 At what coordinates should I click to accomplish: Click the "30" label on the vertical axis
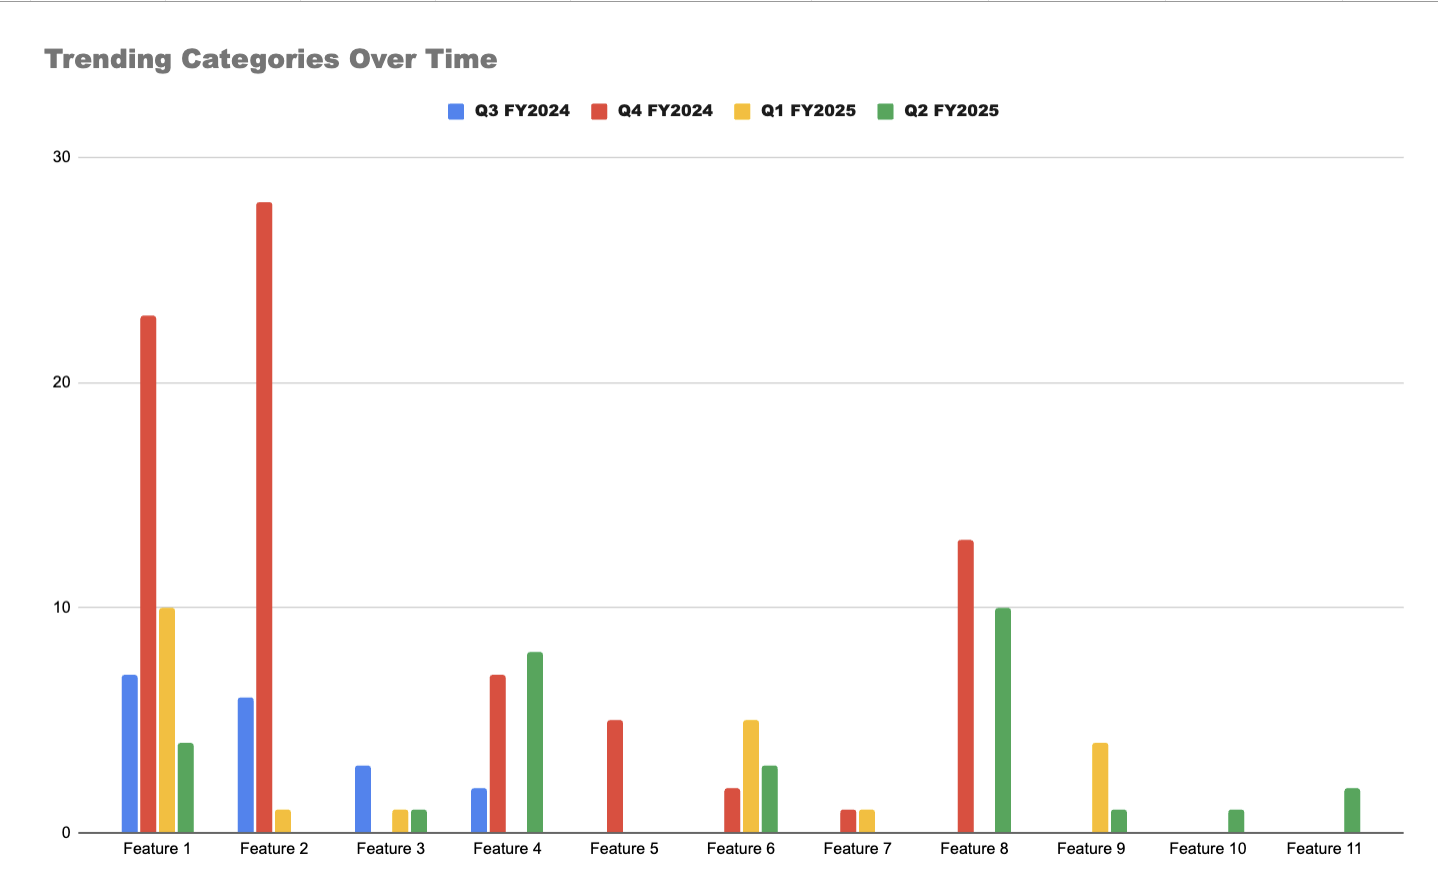pyautogui.click(x=62, y=157)
